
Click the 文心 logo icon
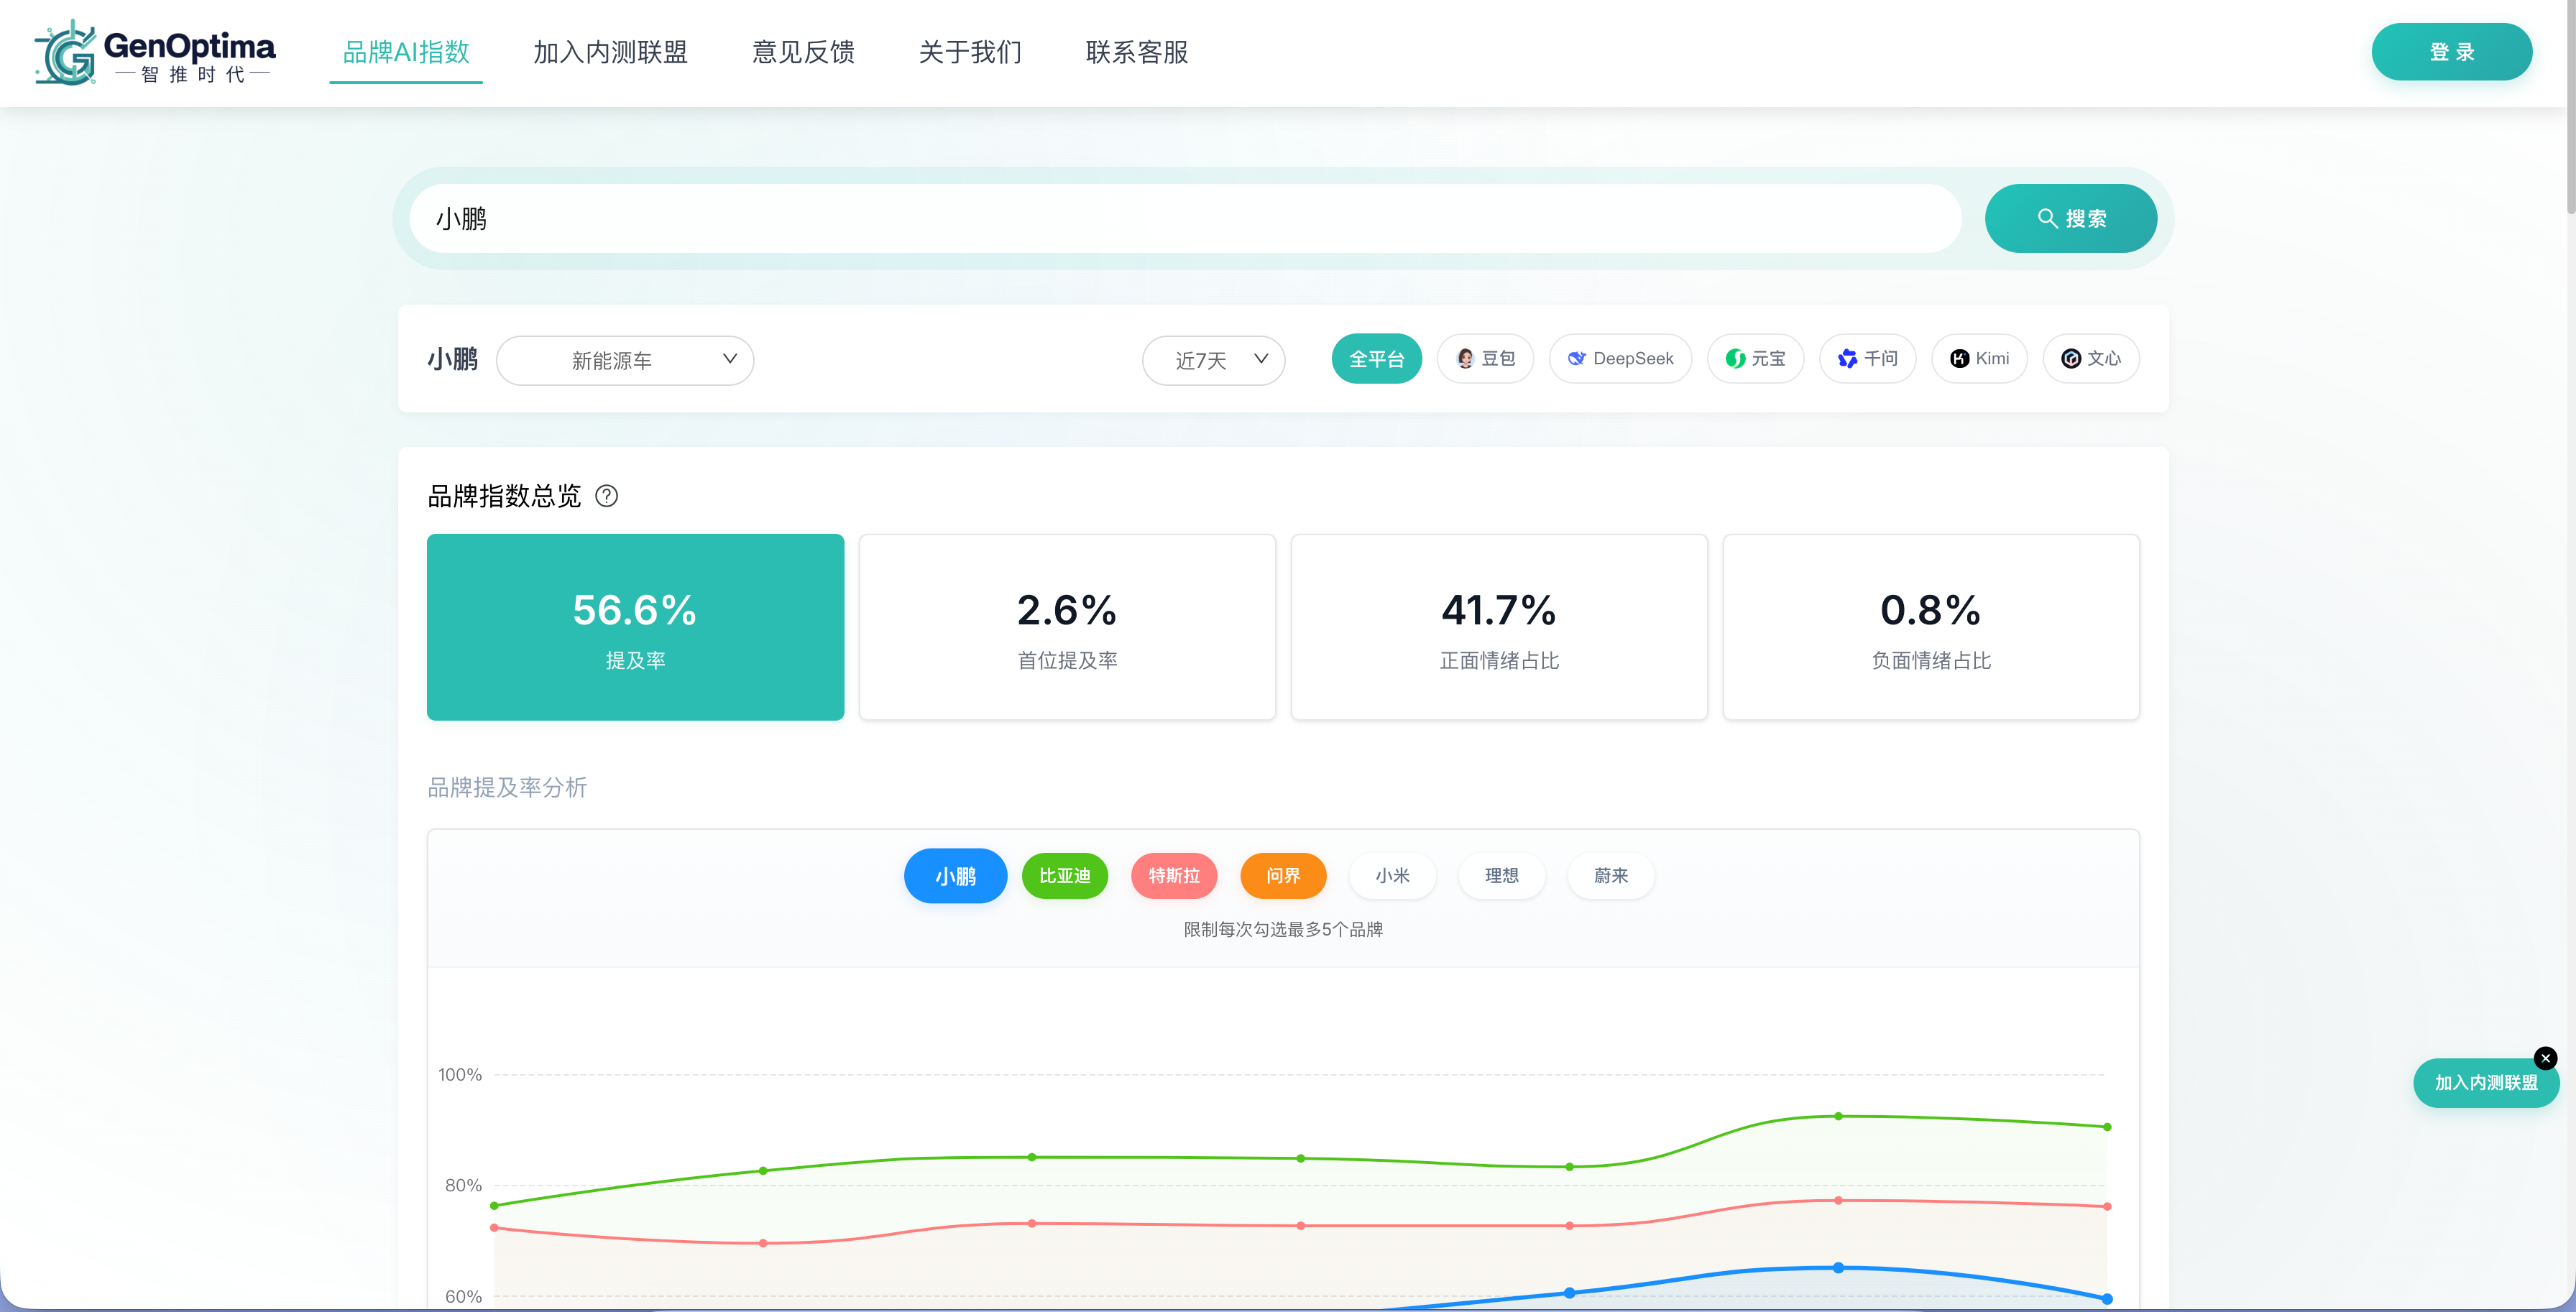(x=2071, y=359)
